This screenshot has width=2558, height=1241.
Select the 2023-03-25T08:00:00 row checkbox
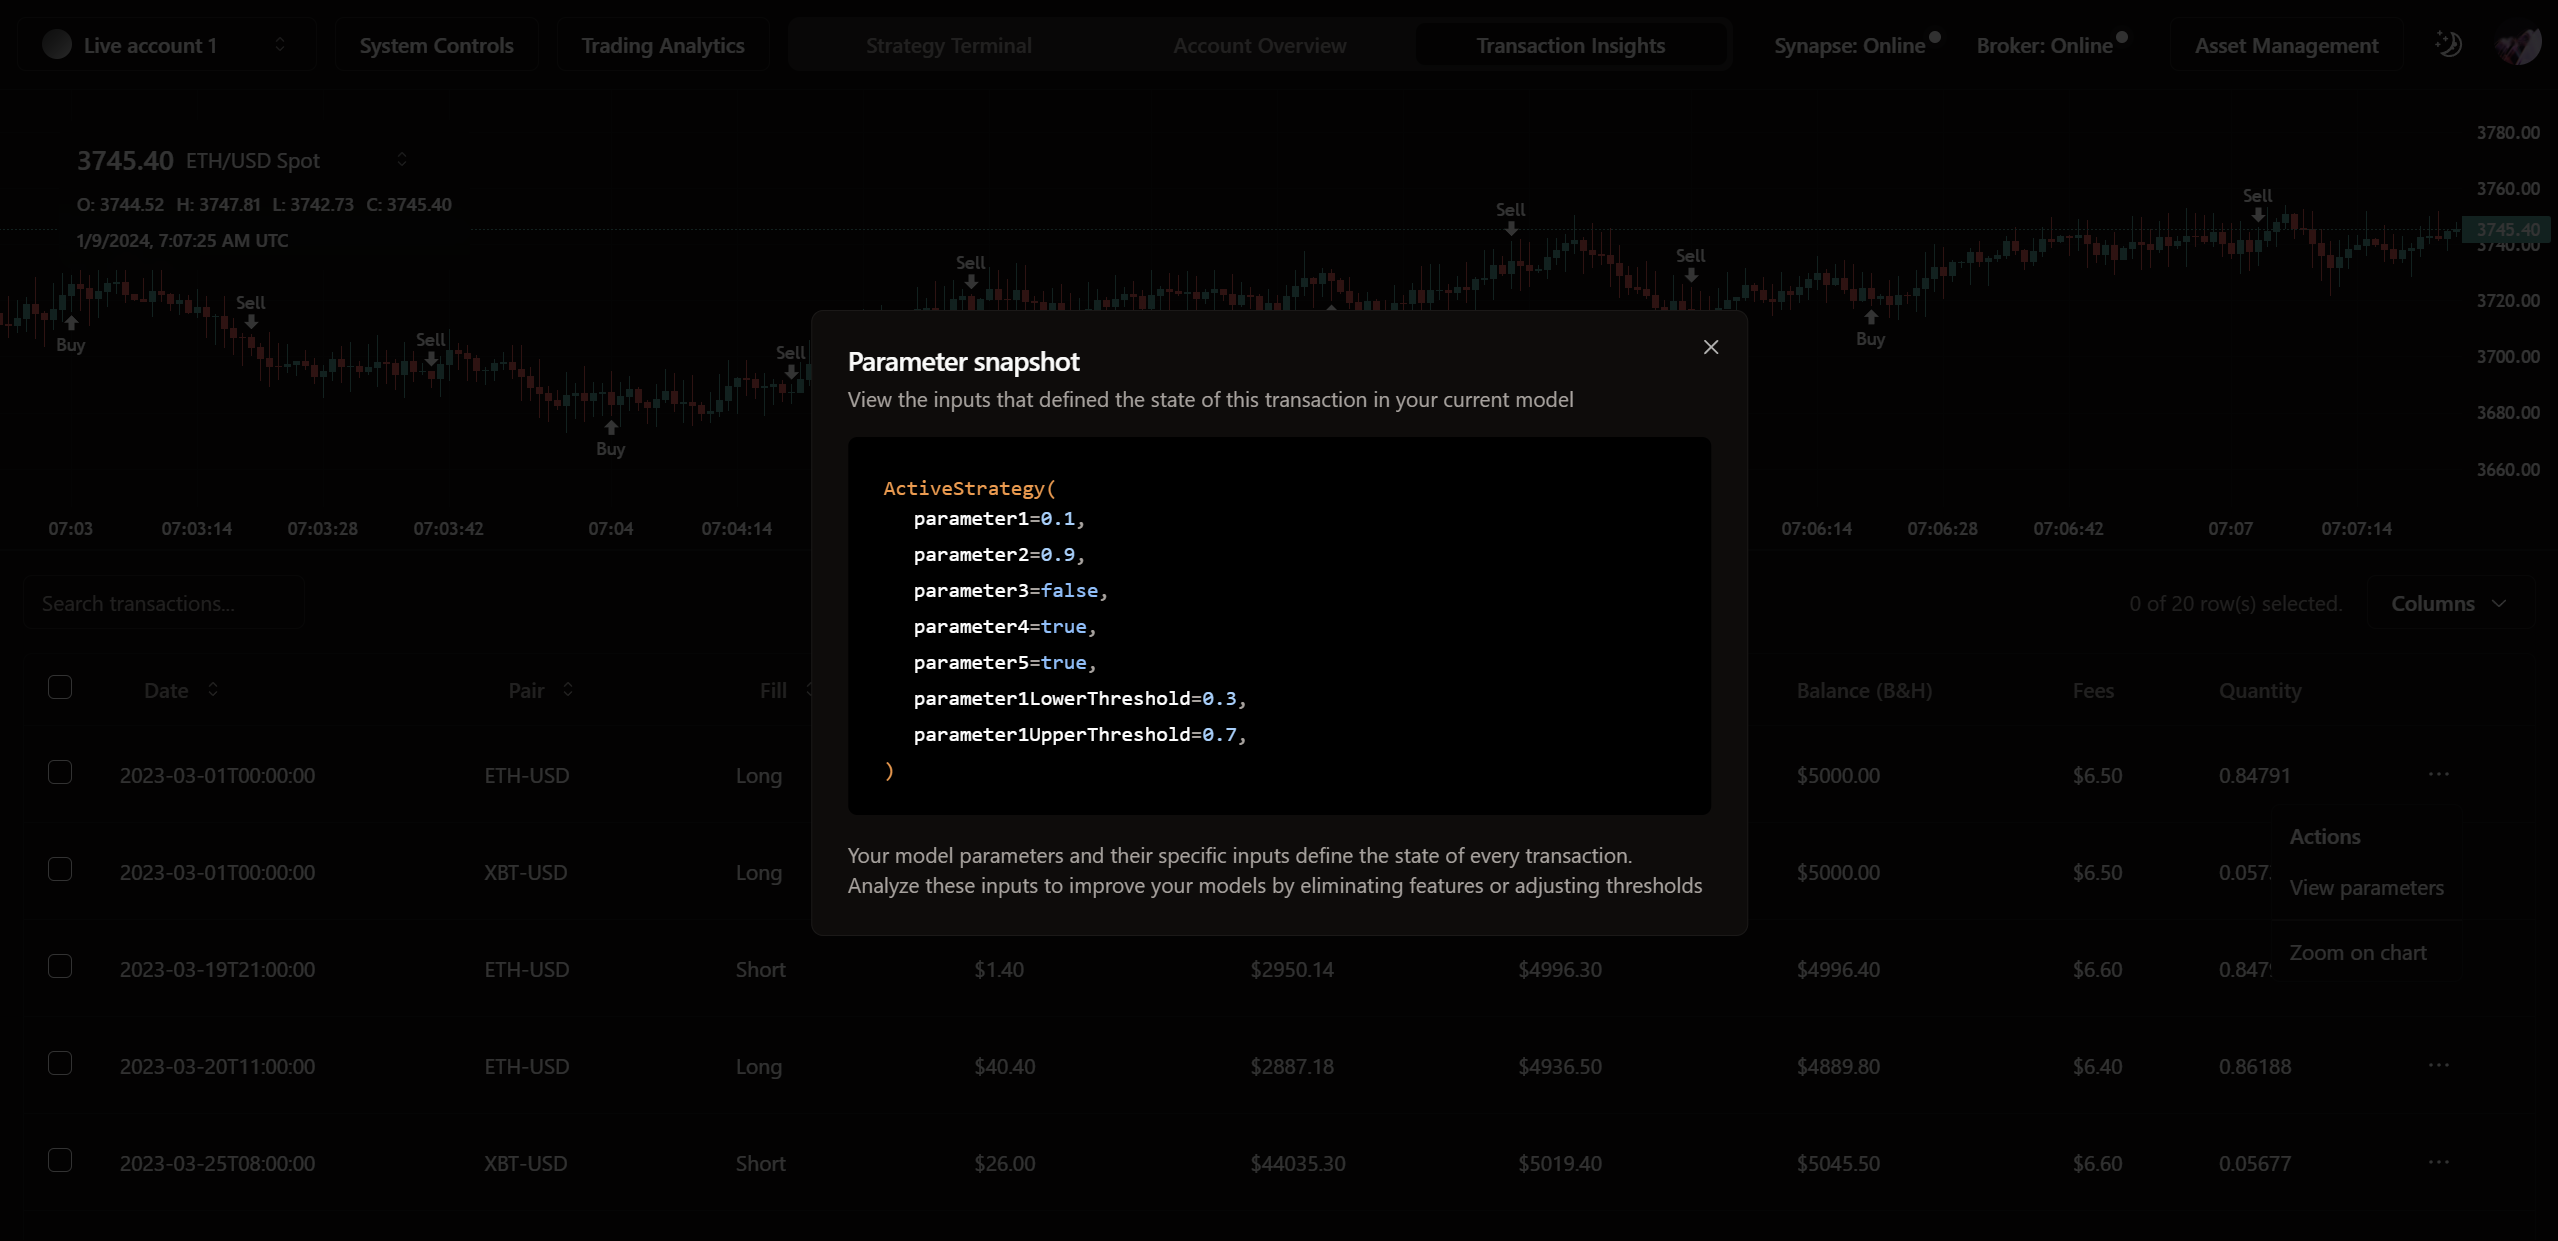point(60,1161)
